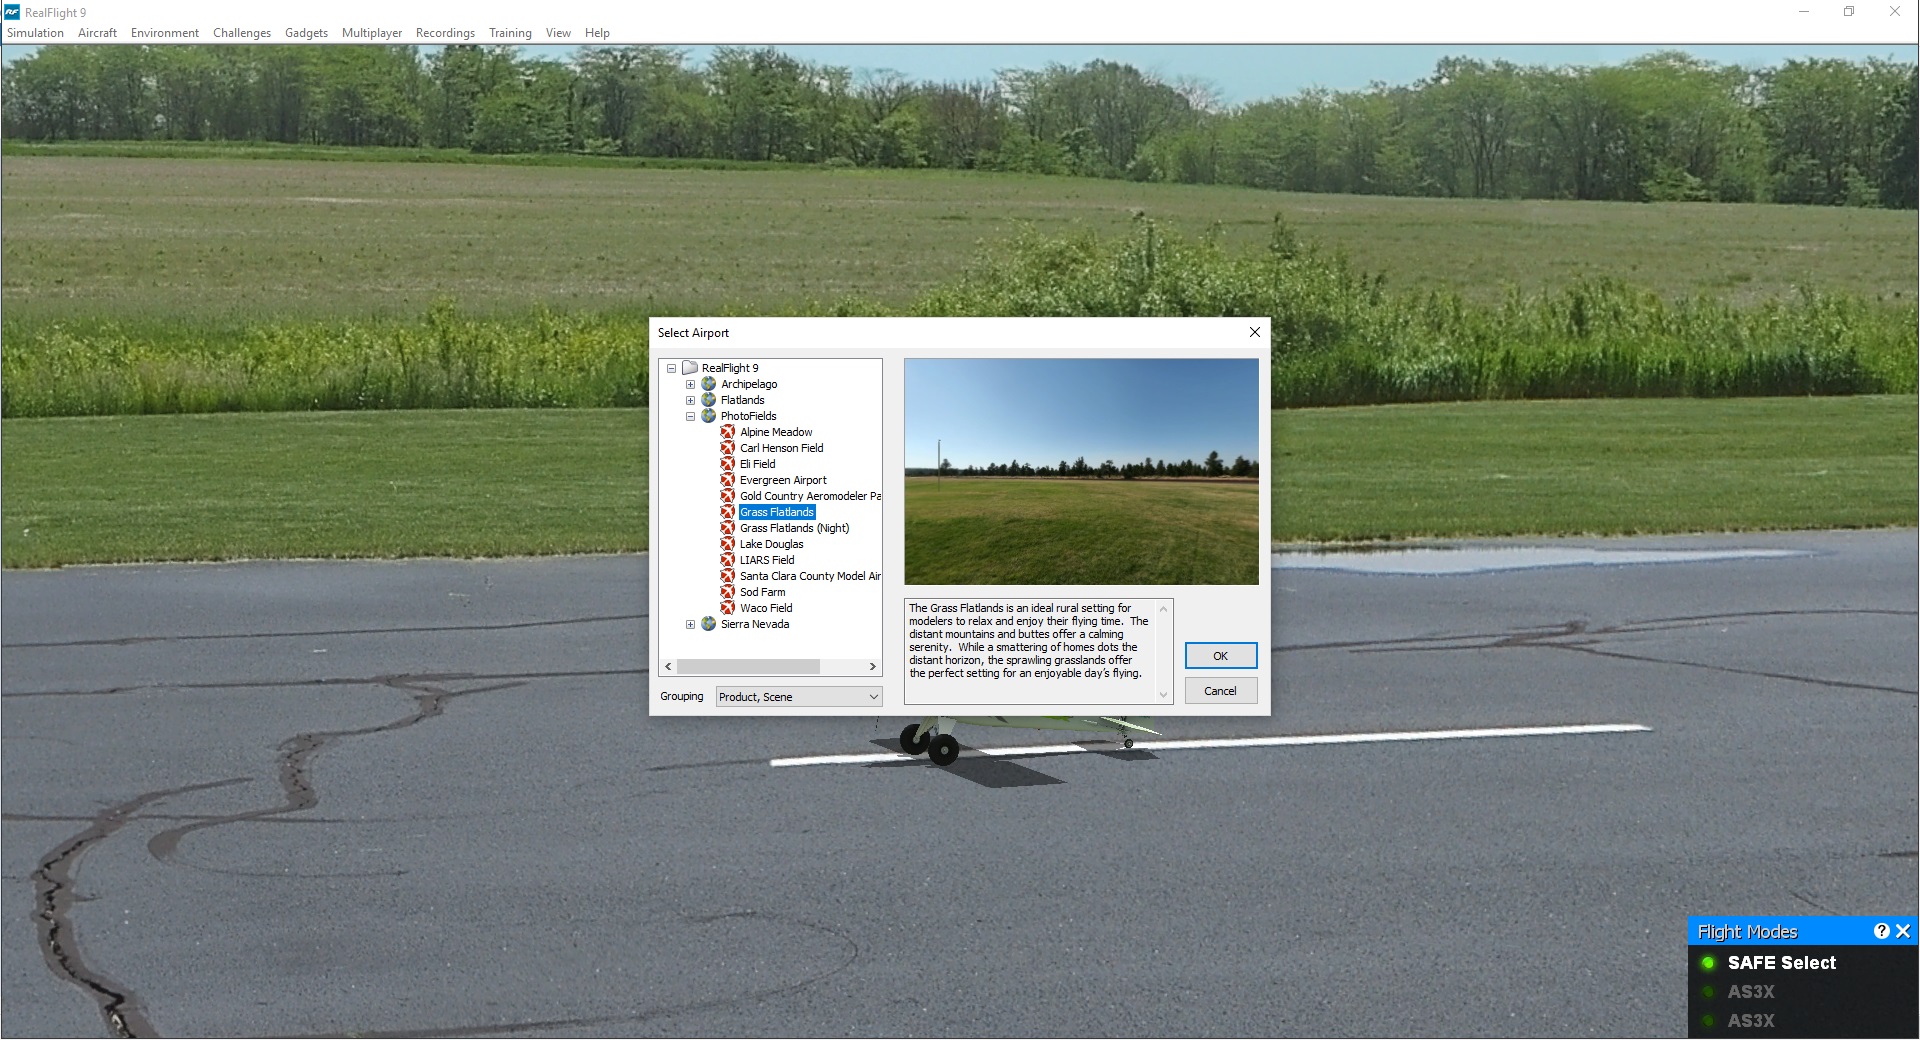Close the Flight Modes gadget
Screen dimensions: 1920x1040
point(1903,931)
